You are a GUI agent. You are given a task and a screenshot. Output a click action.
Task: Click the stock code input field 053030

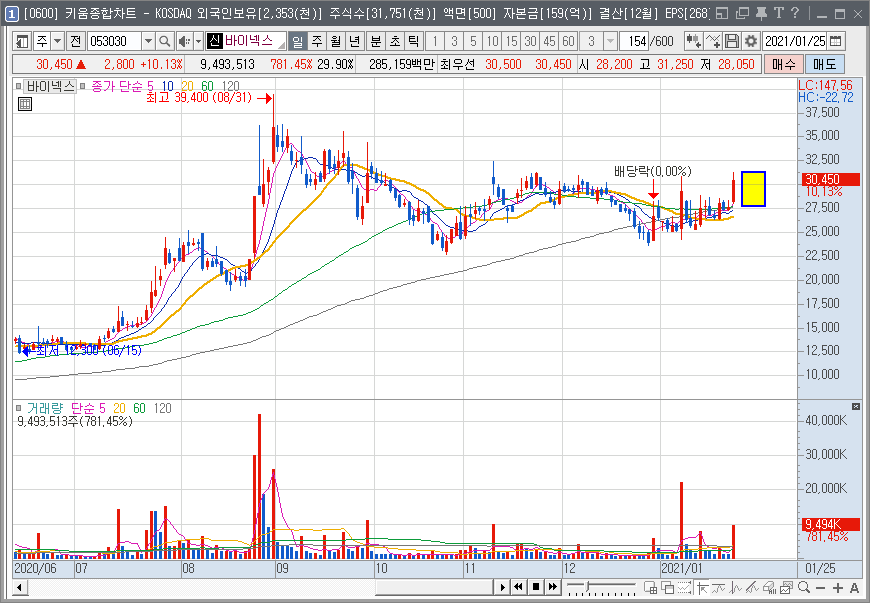point(114,41)
